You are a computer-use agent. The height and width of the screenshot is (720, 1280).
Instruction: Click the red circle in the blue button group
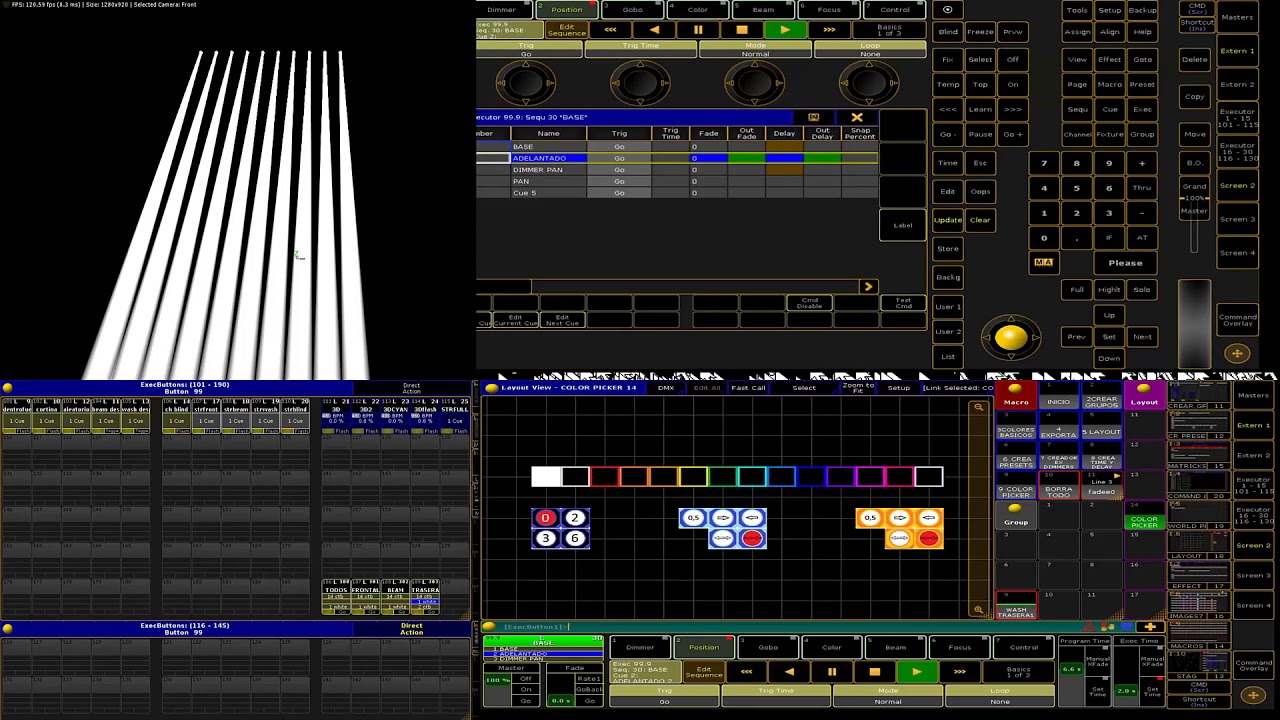[x=752, y=539]
